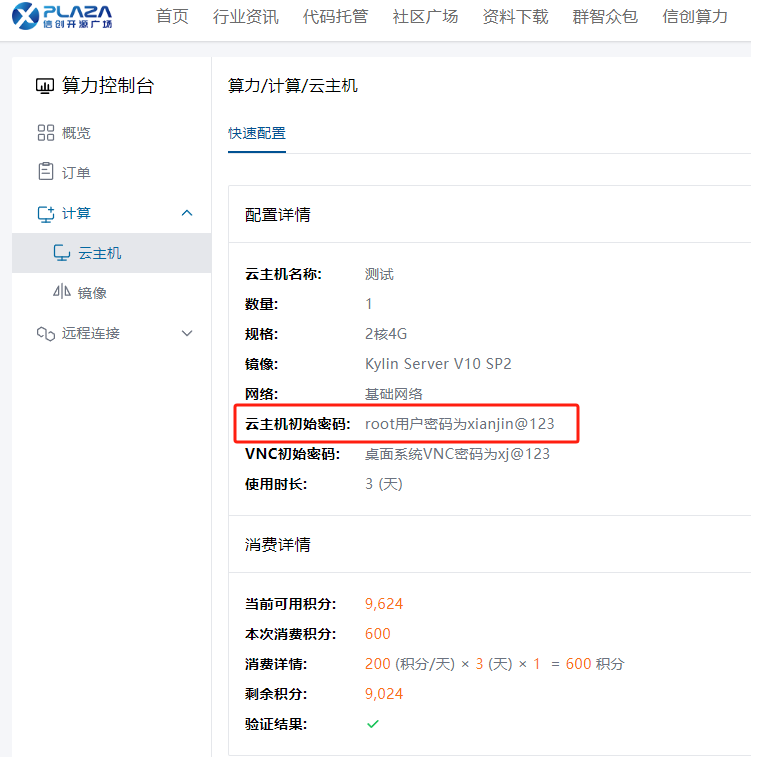Open 群智众包 navigation item
760x761 pixels.
coord(605,17)
